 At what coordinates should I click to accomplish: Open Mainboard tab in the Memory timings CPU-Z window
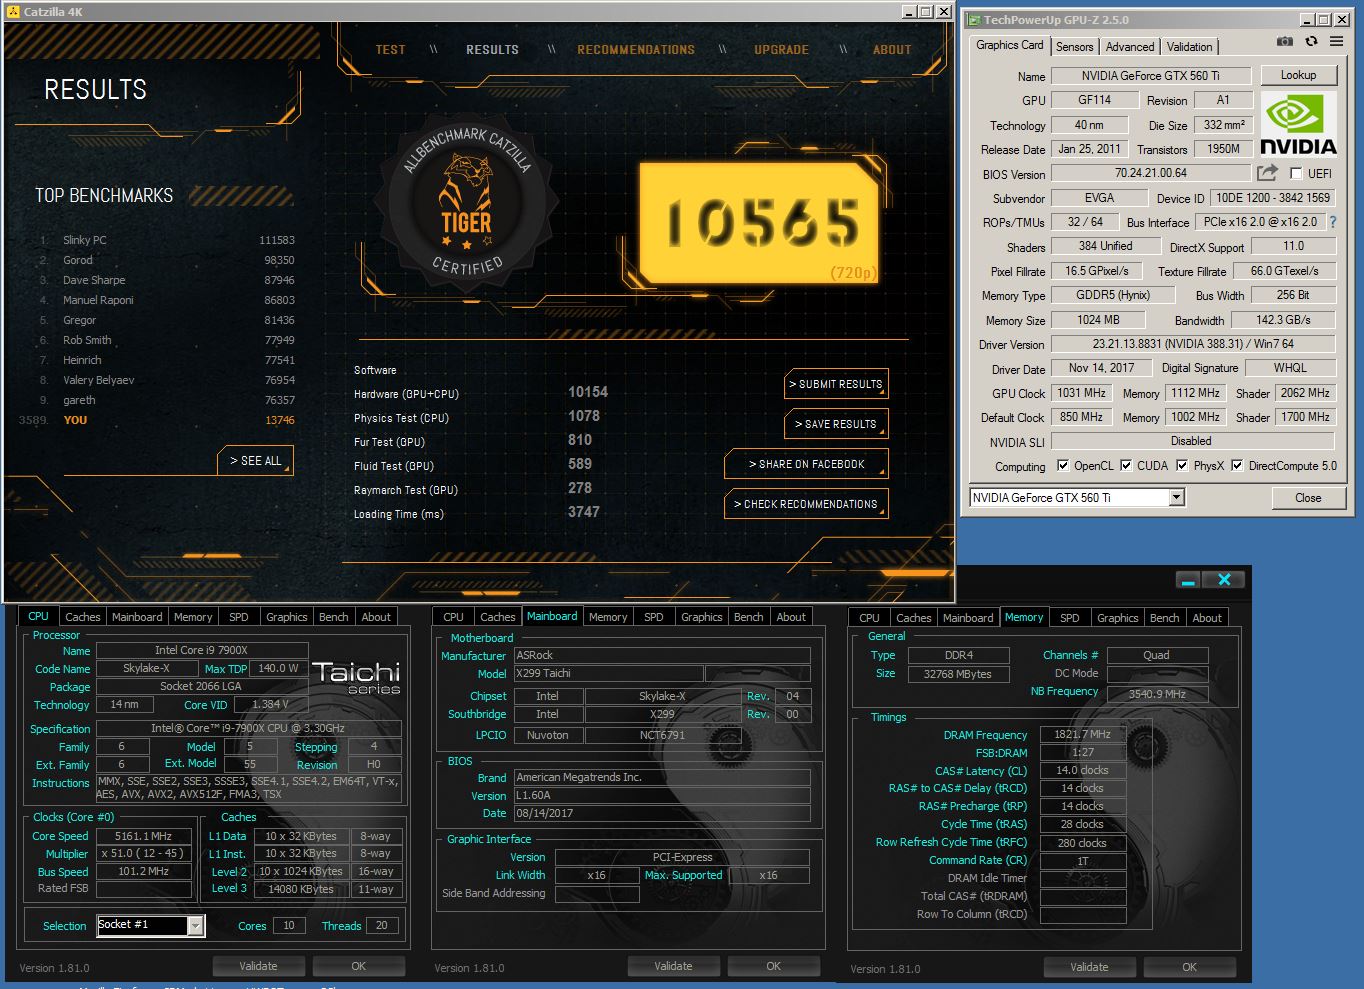coord(968,618)
